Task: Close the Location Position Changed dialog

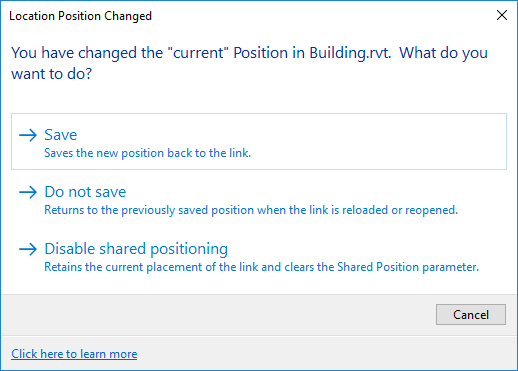Action: [502, 15]
